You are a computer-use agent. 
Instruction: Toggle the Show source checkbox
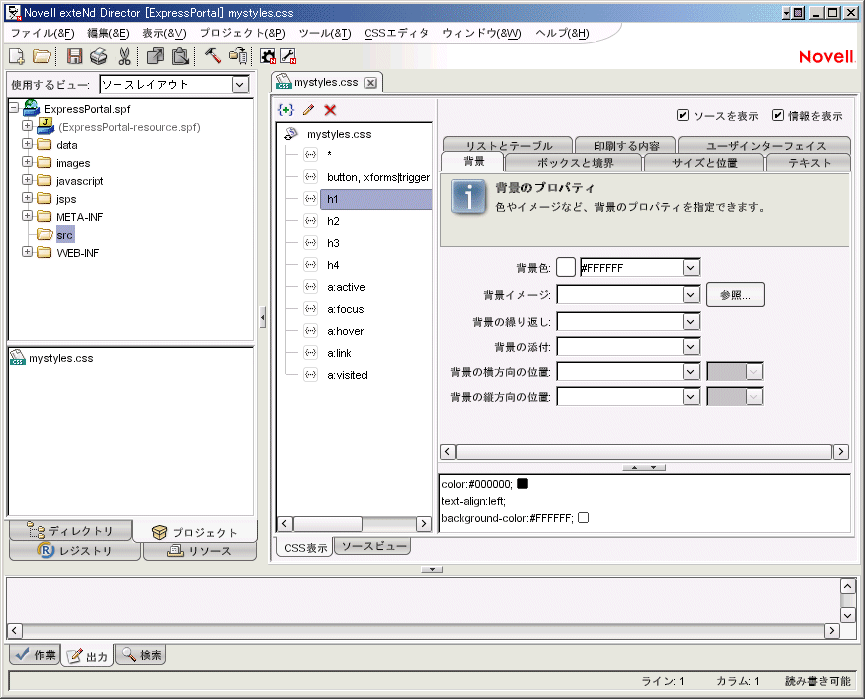[683, 115]
